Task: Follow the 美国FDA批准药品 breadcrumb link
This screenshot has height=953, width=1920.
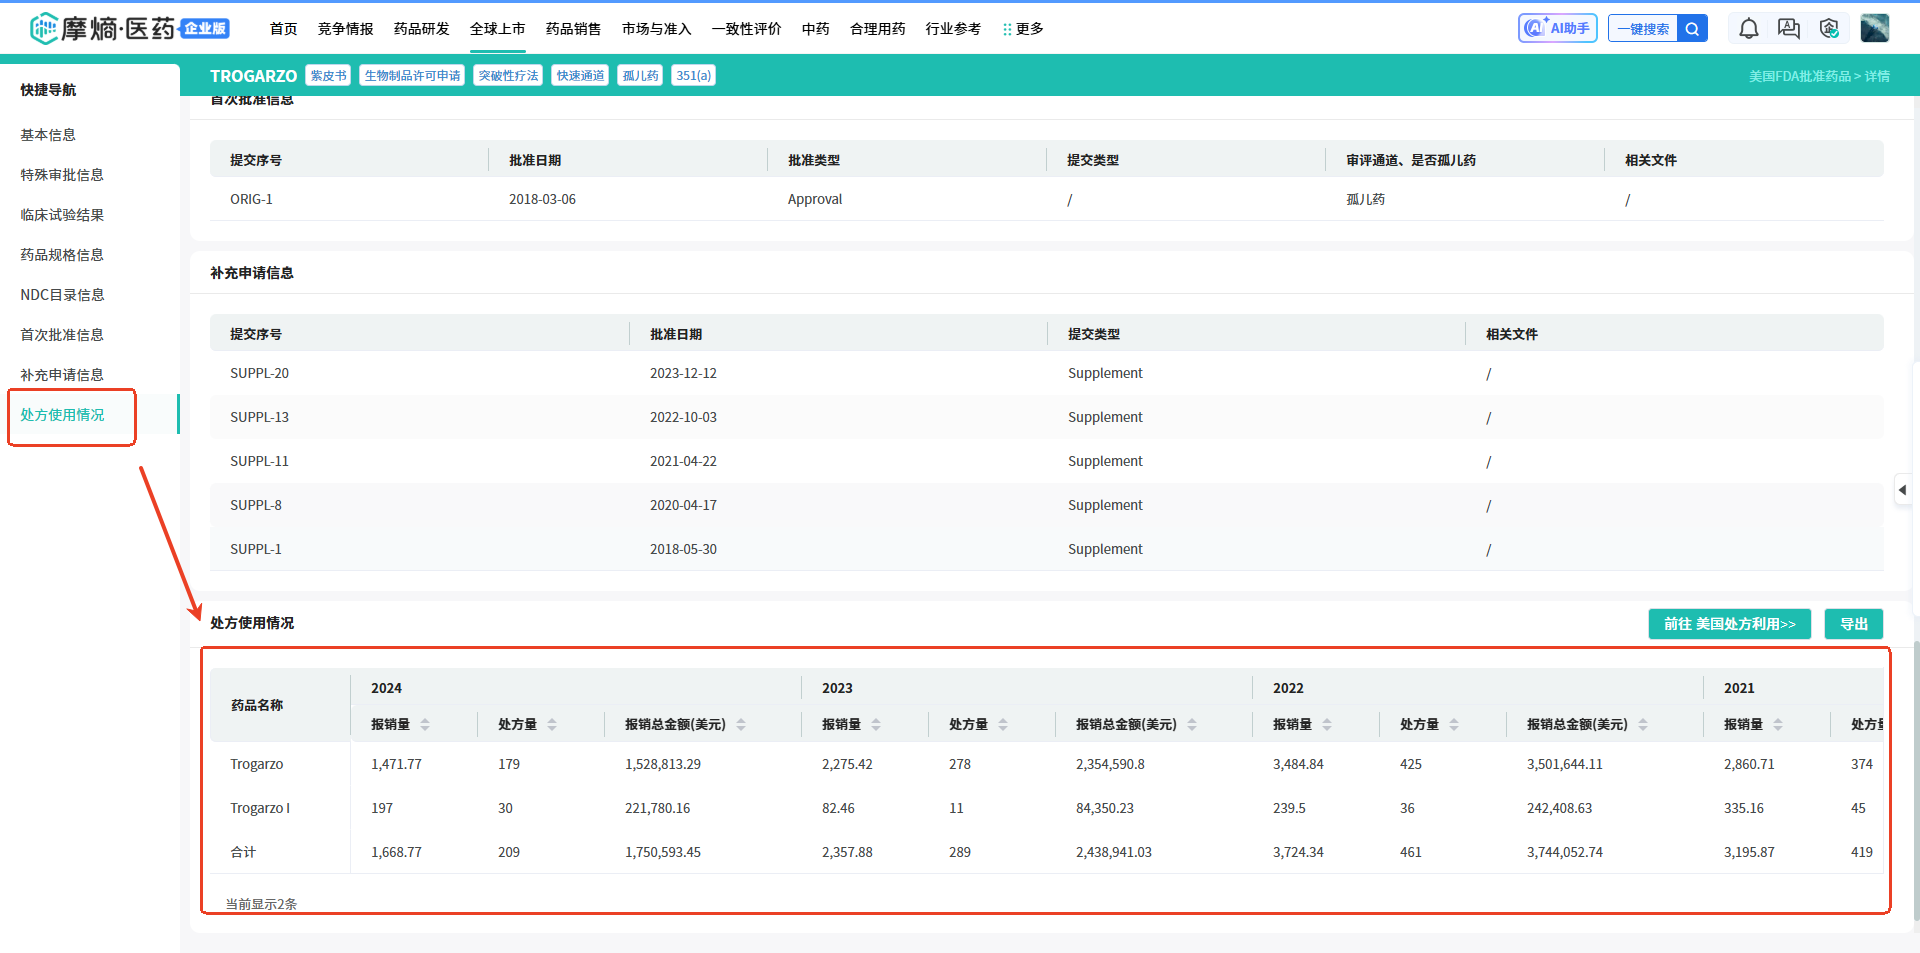Action: click(1799, 76)
